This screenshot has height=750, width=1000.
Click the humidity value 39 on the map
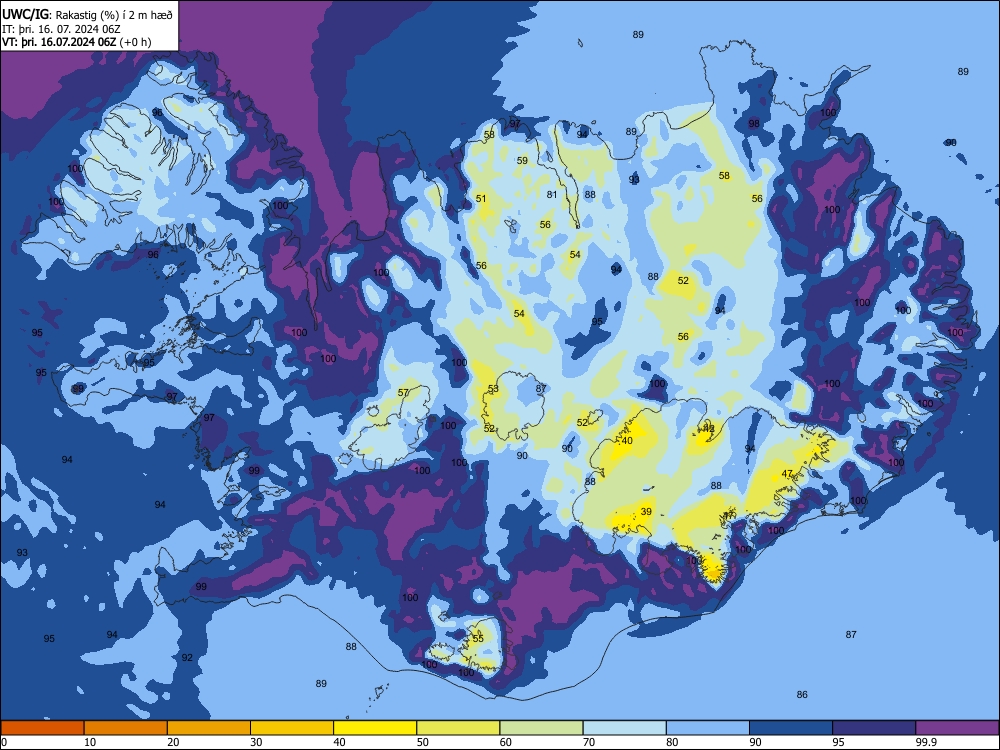click(646, 511)
